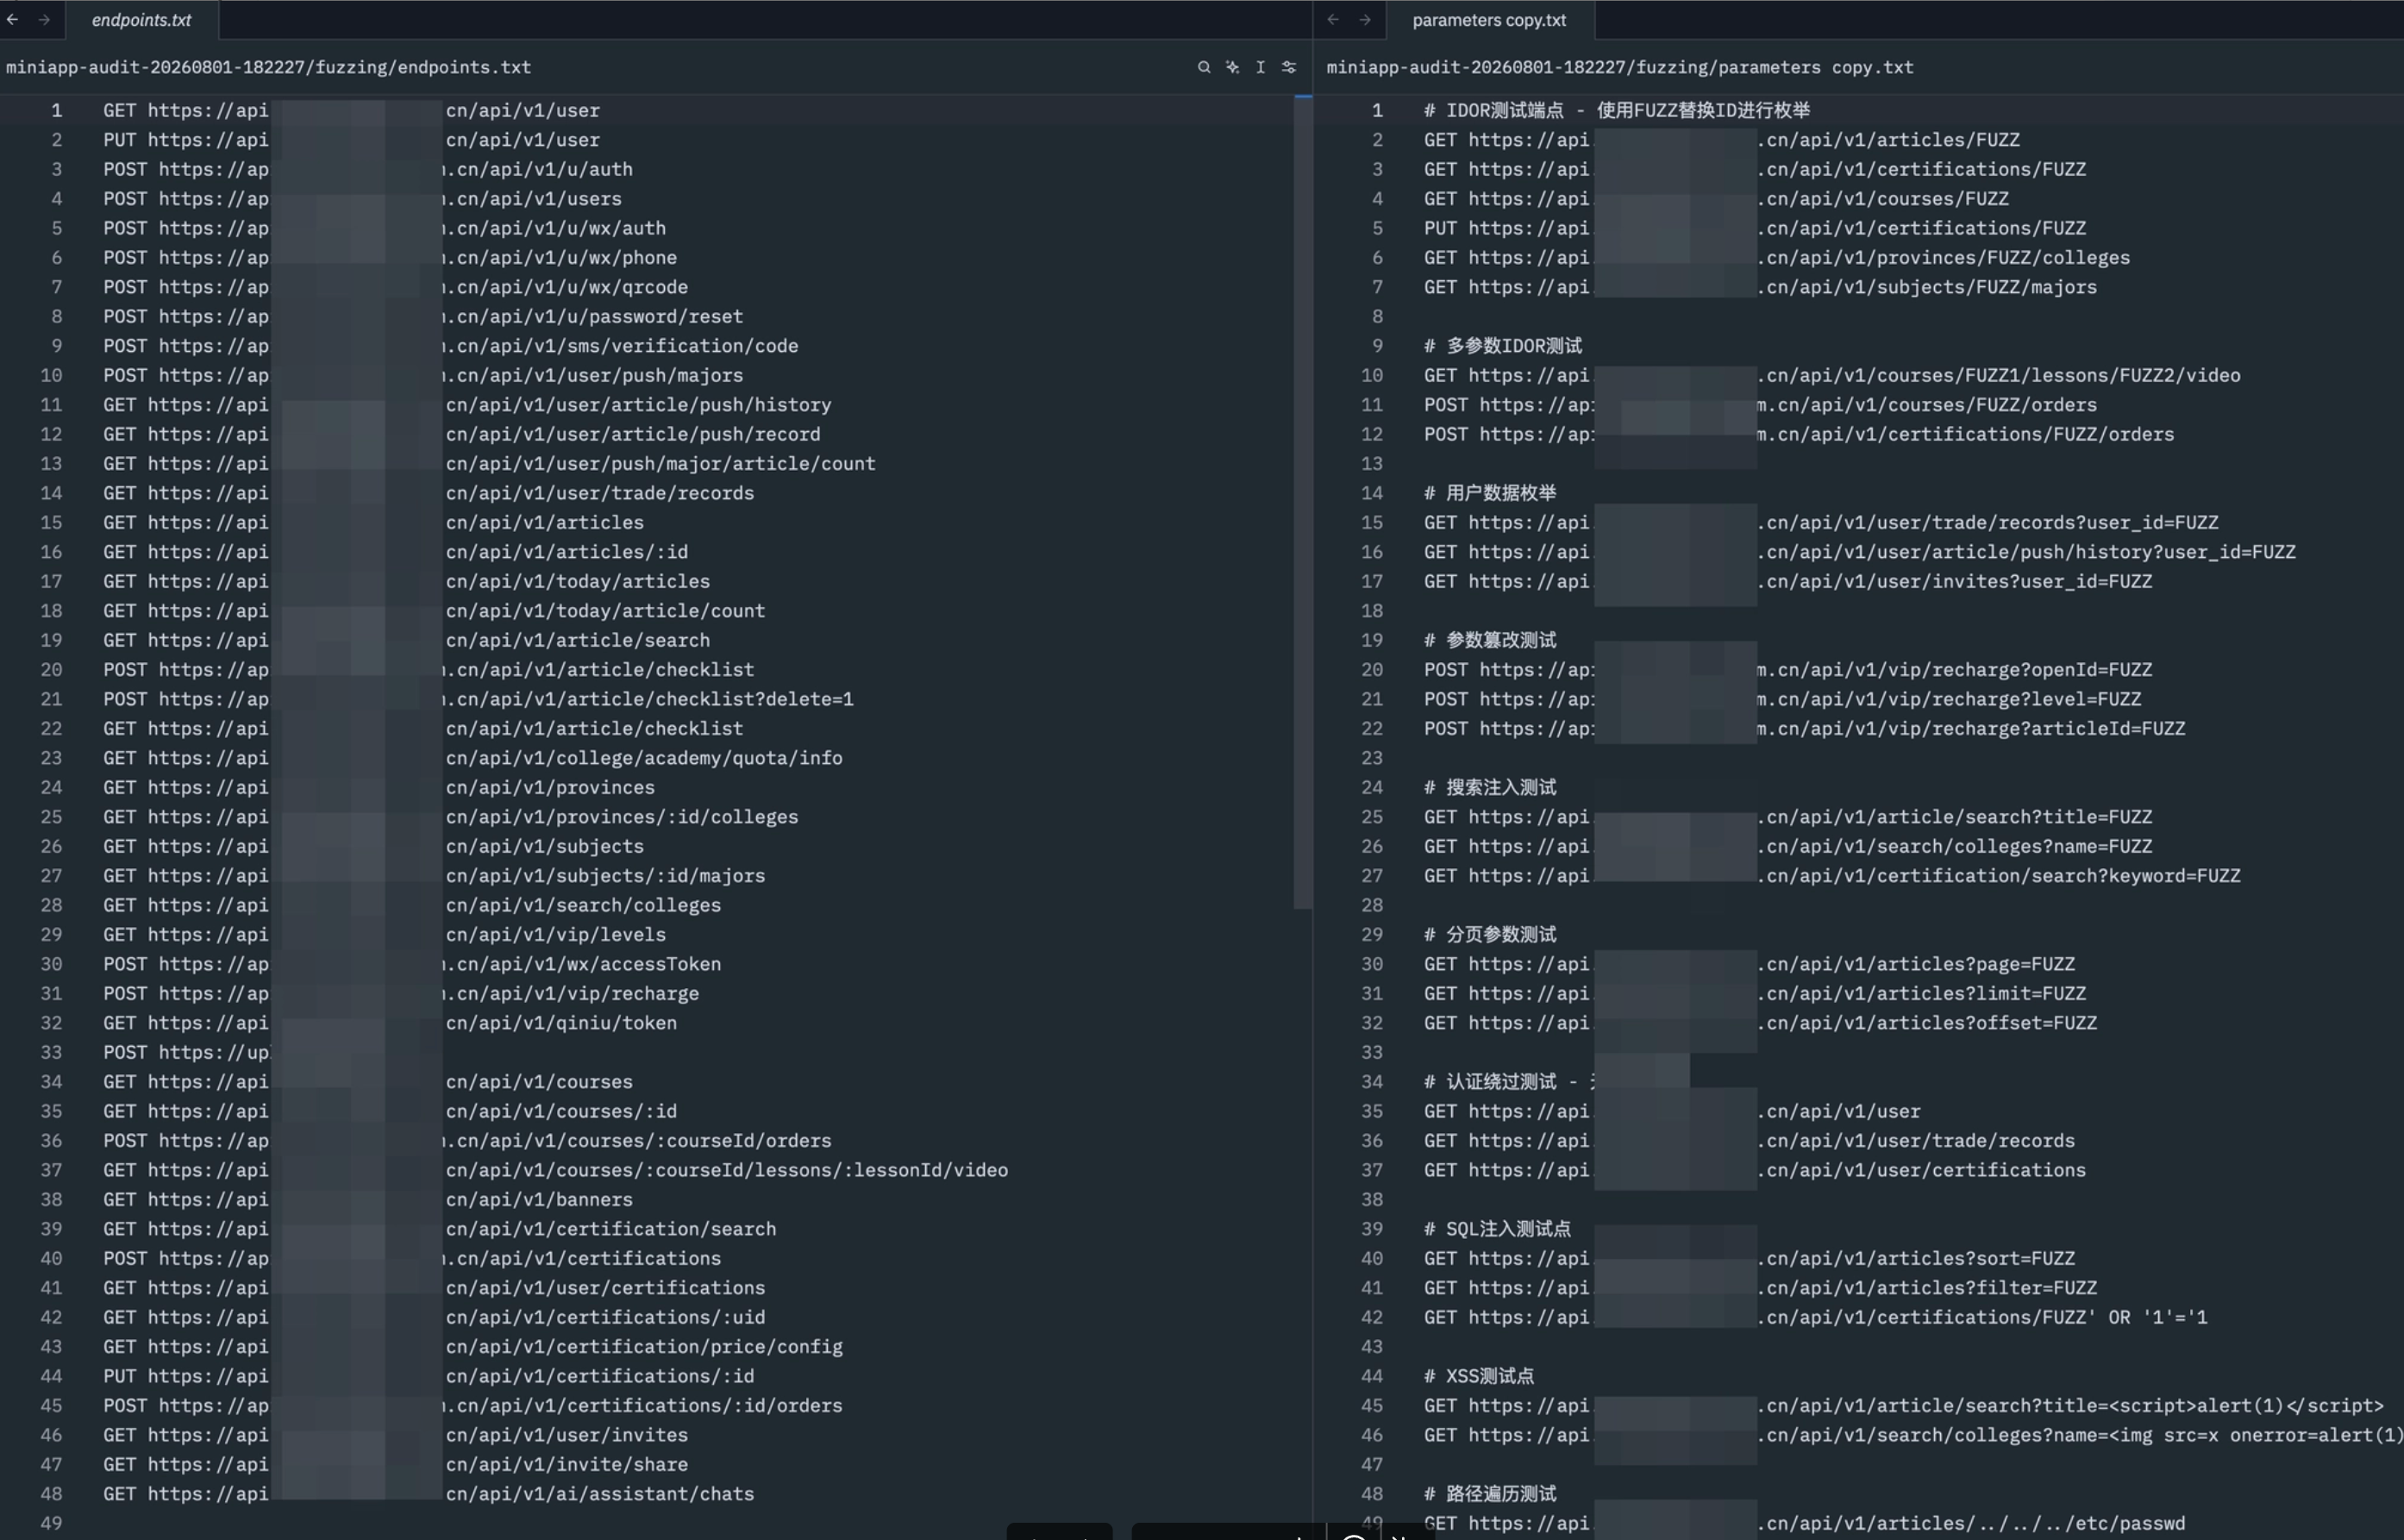The width and height of the screenshot is (2404, 1540).
Task: Click the "/vip/recharge?openId=FUZZ" line
Action: point(1788,670)
